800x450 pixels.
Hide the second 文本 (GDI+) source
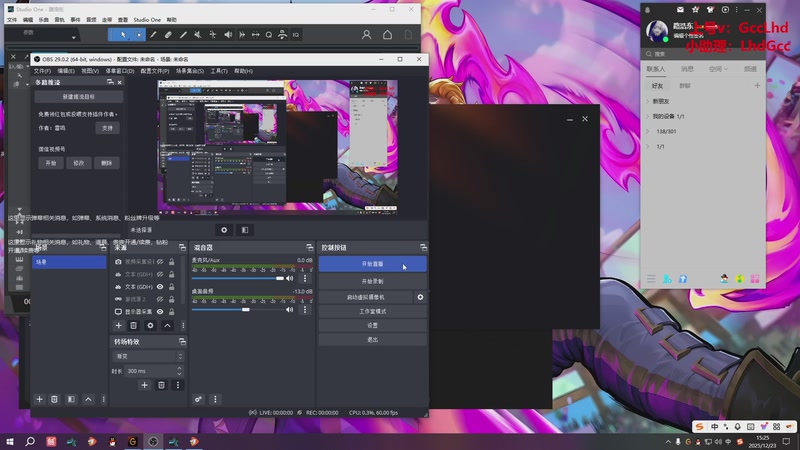(x=160, y=287)
